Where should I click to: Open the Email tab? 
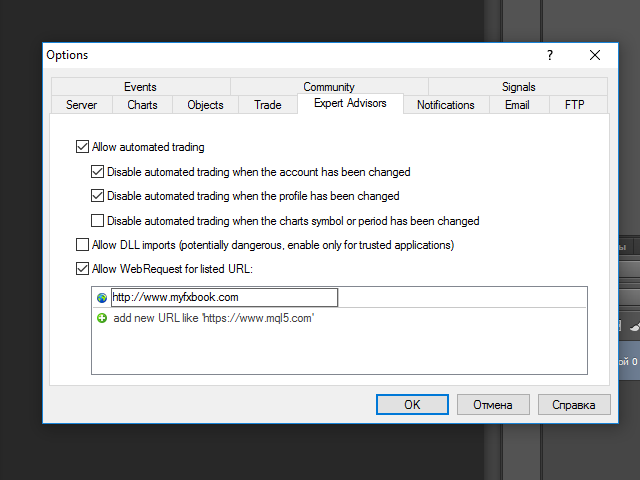point(517,104)
